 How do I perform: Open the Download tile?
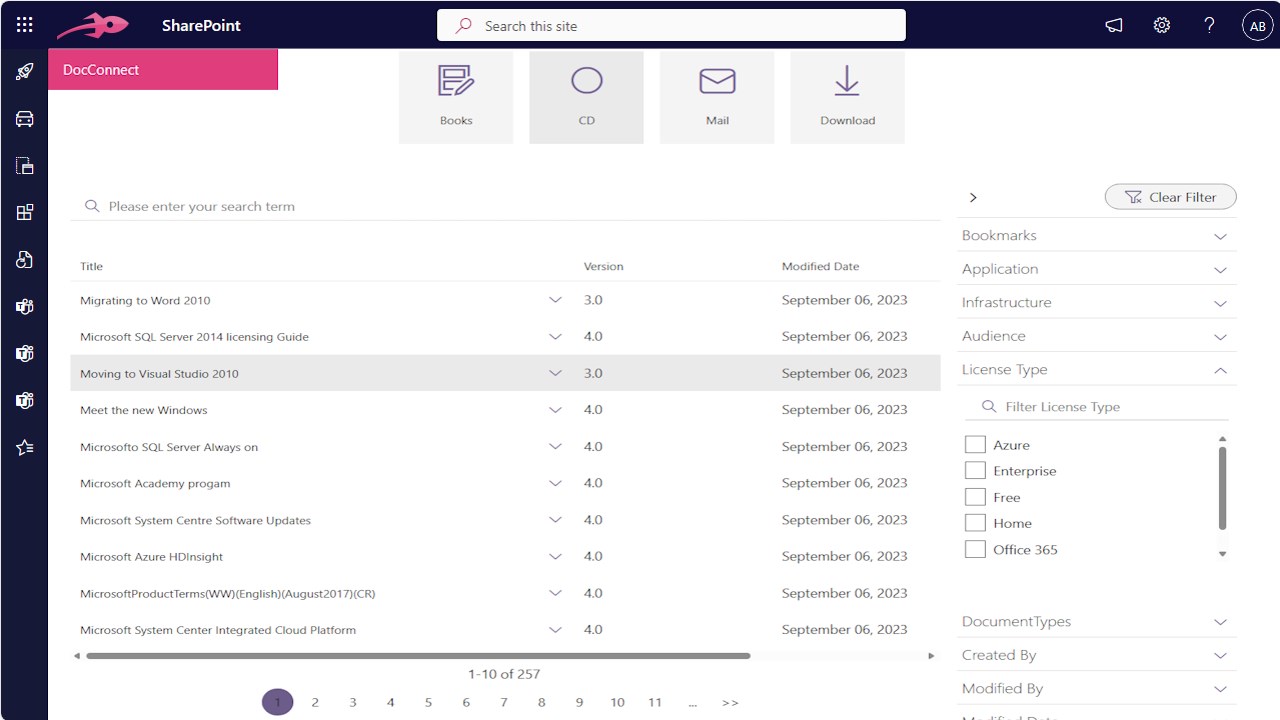[847, 97]
